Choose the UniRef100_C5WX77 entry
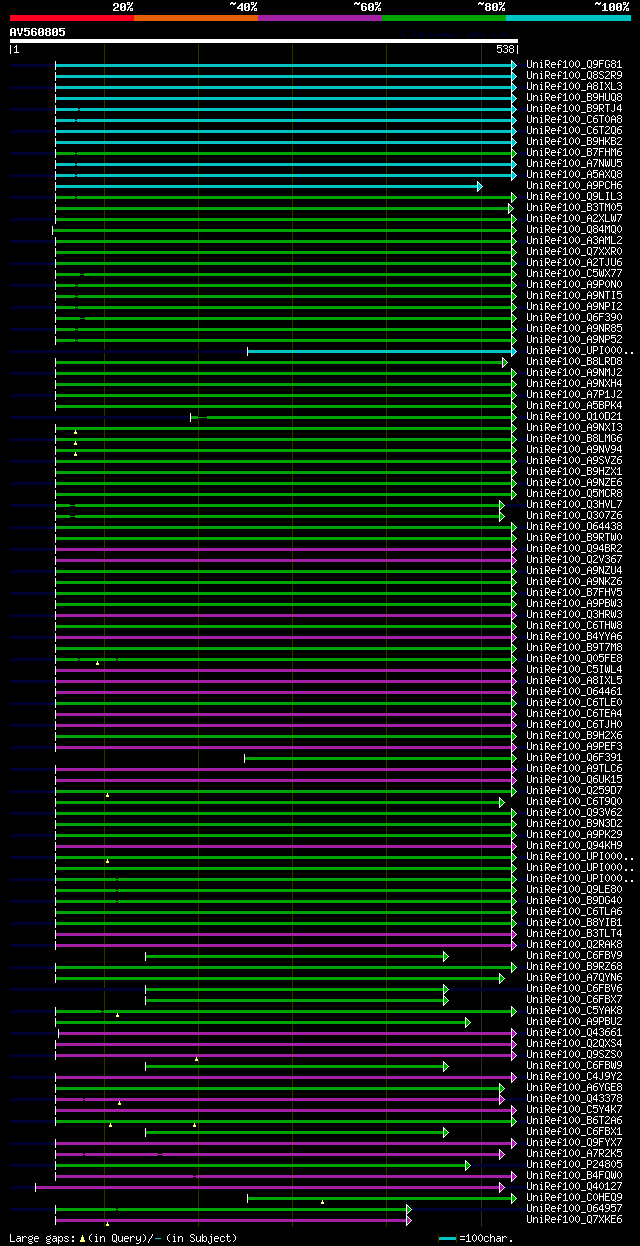Image resolution: width=640 pixels, height=1246 pixels. 574,274
